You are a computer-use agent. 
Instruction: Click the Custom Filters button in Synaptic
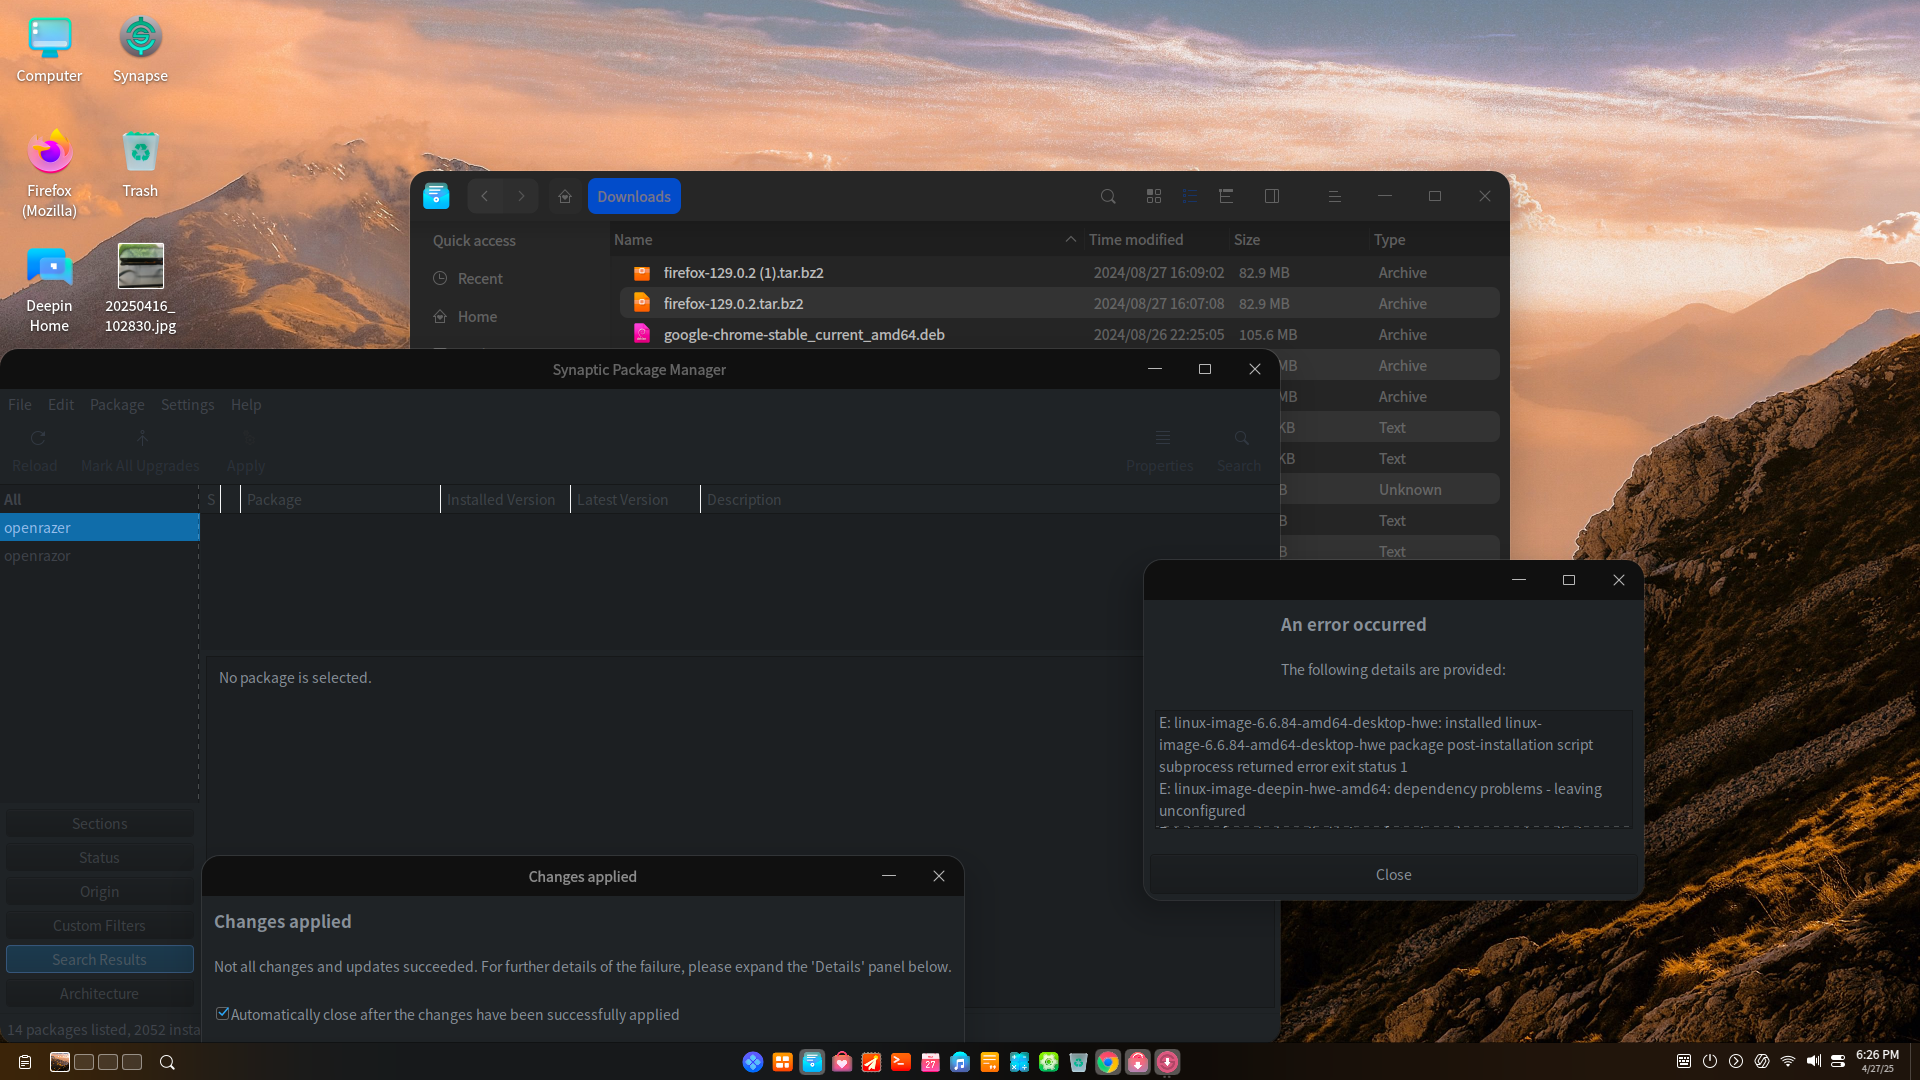tap(100, 926)
